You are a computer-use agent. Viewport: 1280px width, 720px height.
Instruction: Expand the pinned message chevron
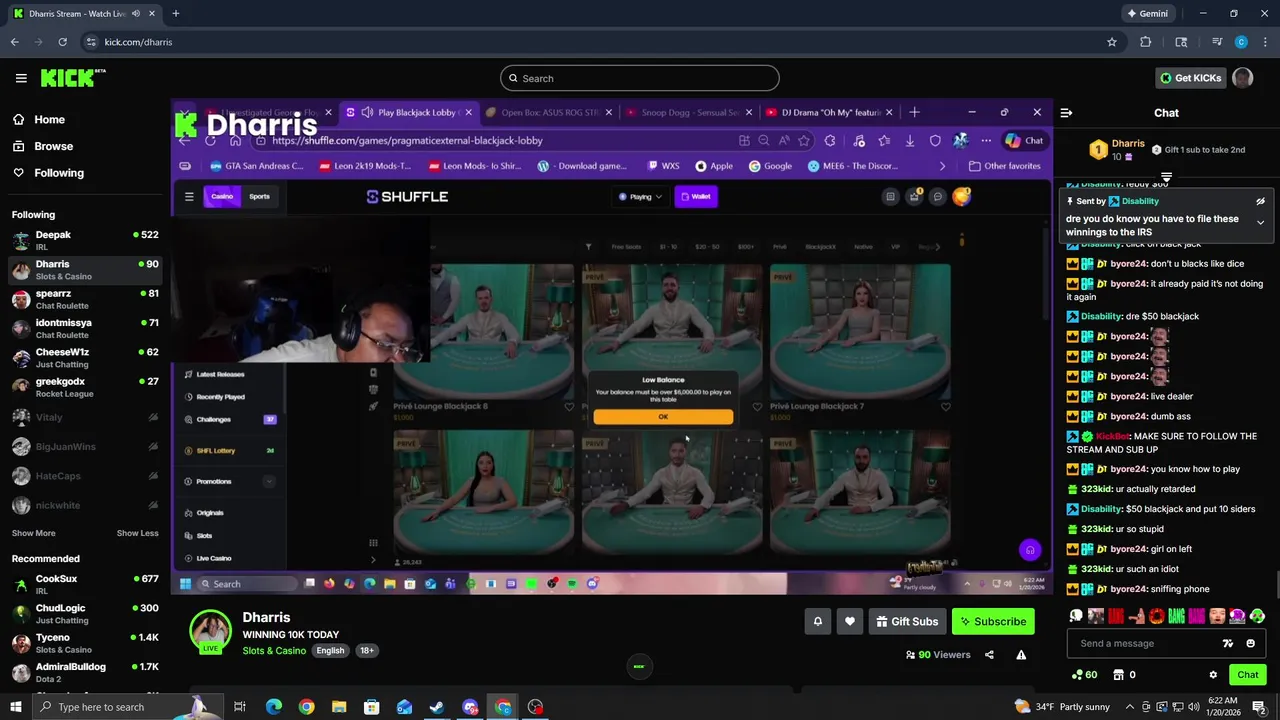pyautogui.click(x=1260, y=222)
